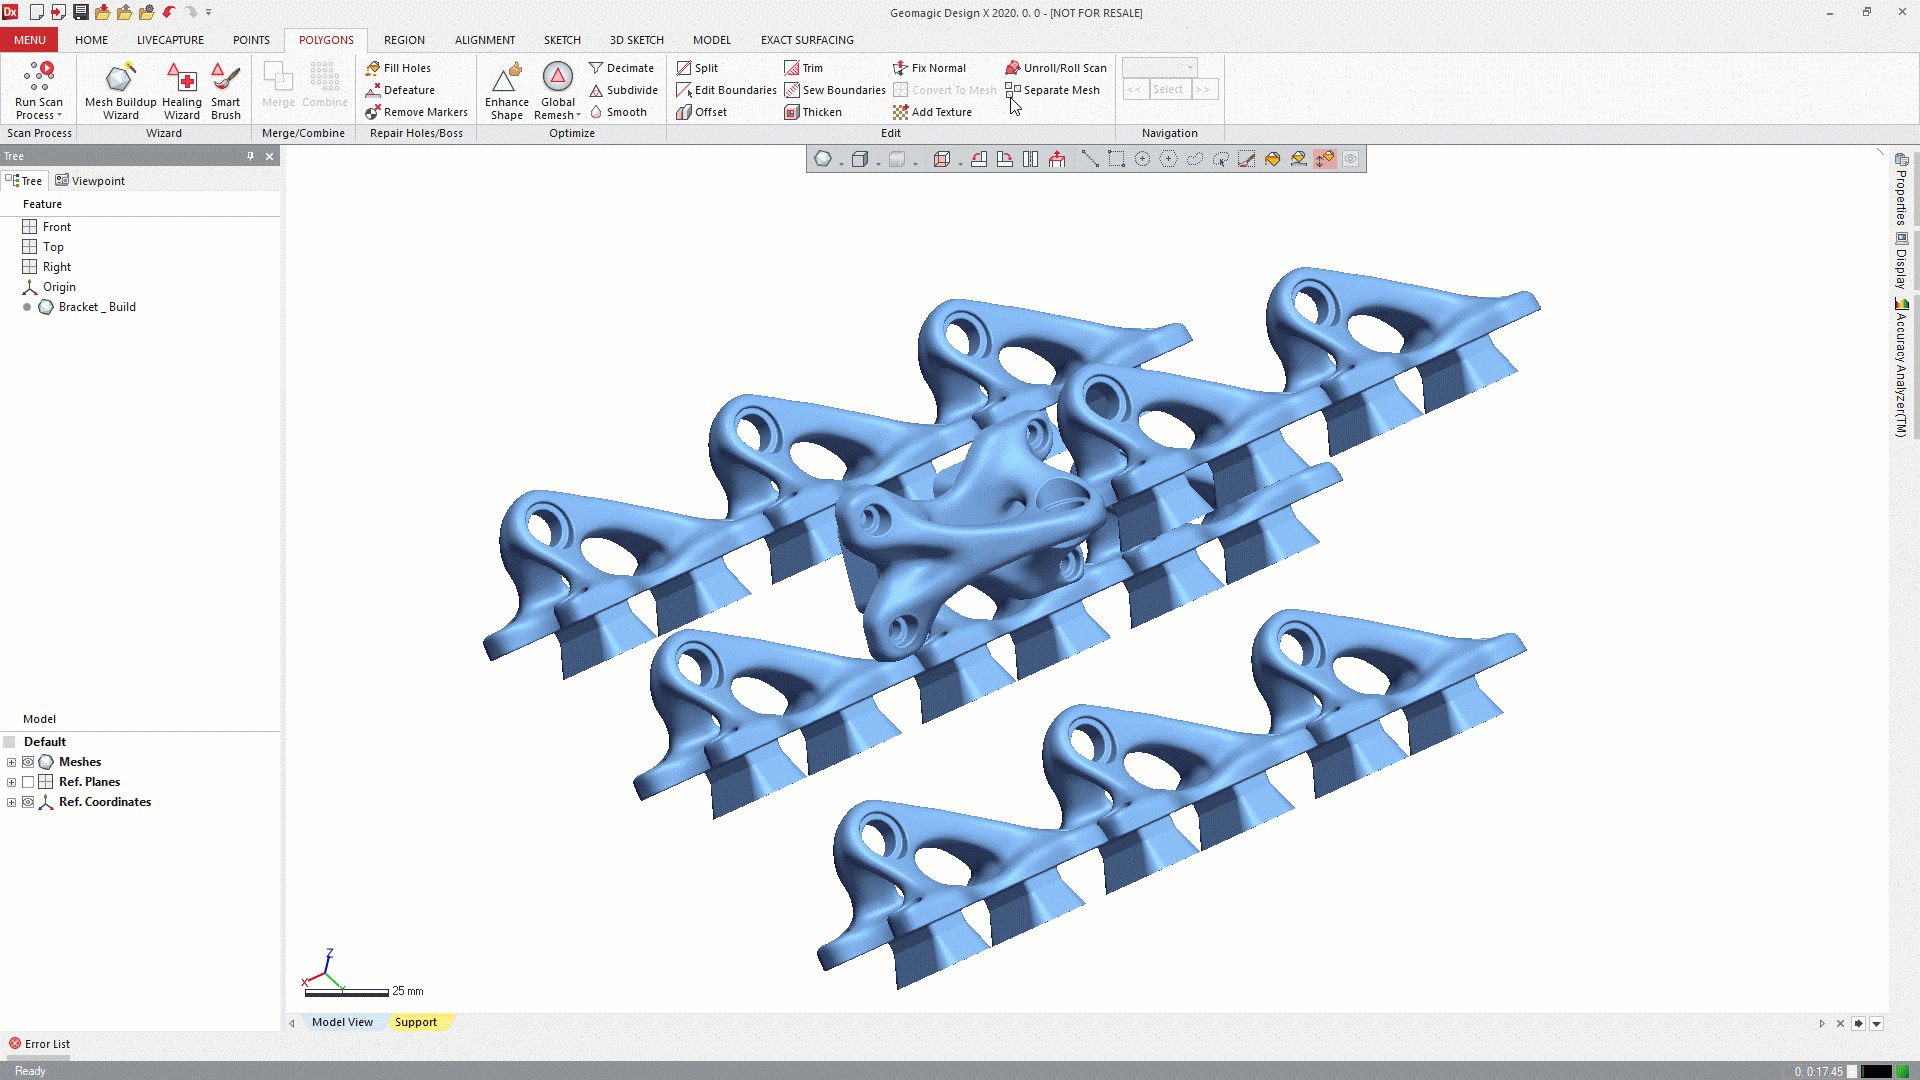Screen dimensions: 1920x1080
Task: Click the Split mesh icon
Action: [684, 68]
